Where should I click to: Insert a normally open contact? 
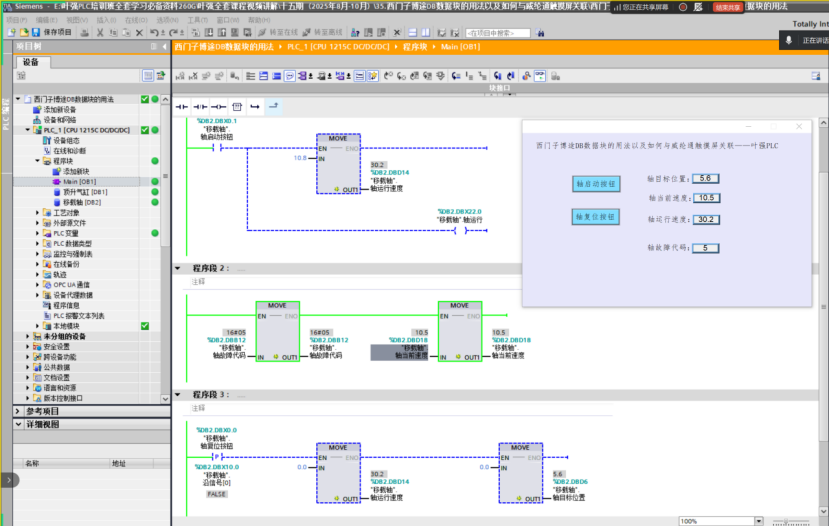[x=182, y=107]
